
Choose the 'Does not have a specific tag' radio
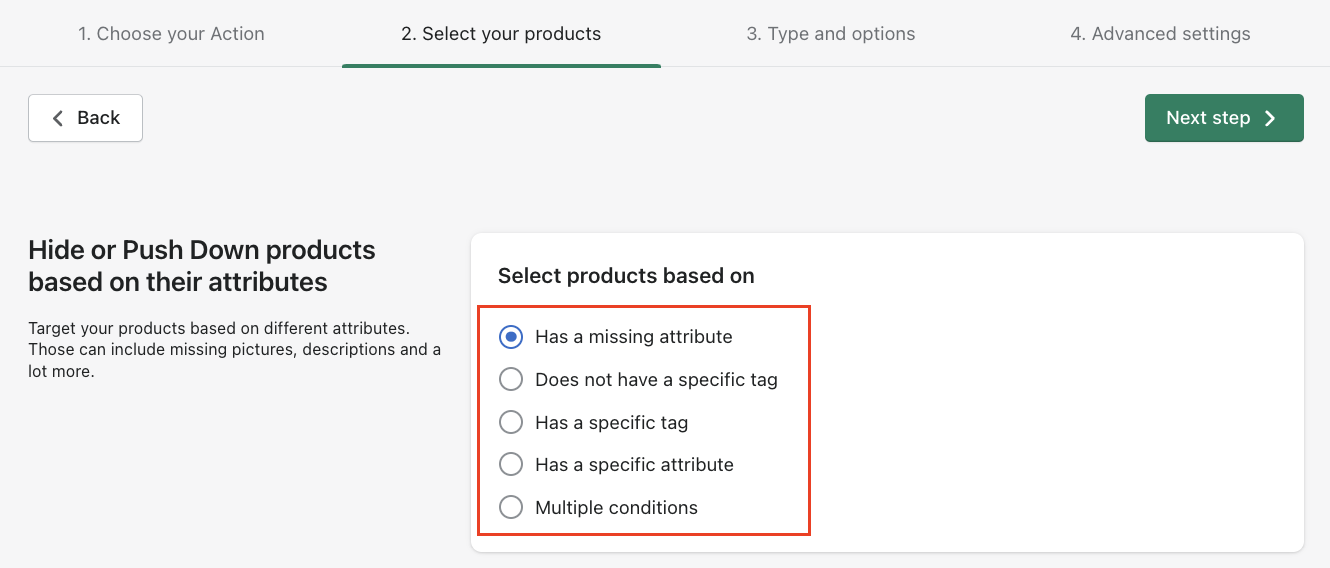[x=511, y=380]
